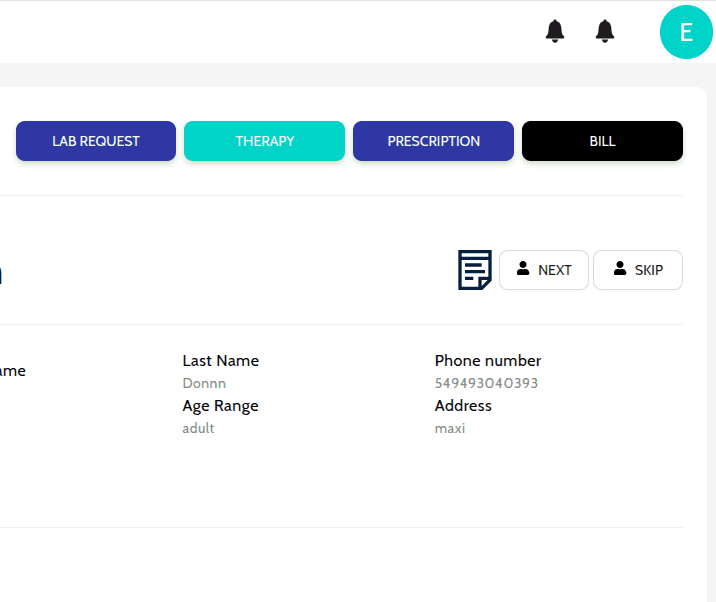Click the black BILL button
716x602 pixels.
click(602, 141)
